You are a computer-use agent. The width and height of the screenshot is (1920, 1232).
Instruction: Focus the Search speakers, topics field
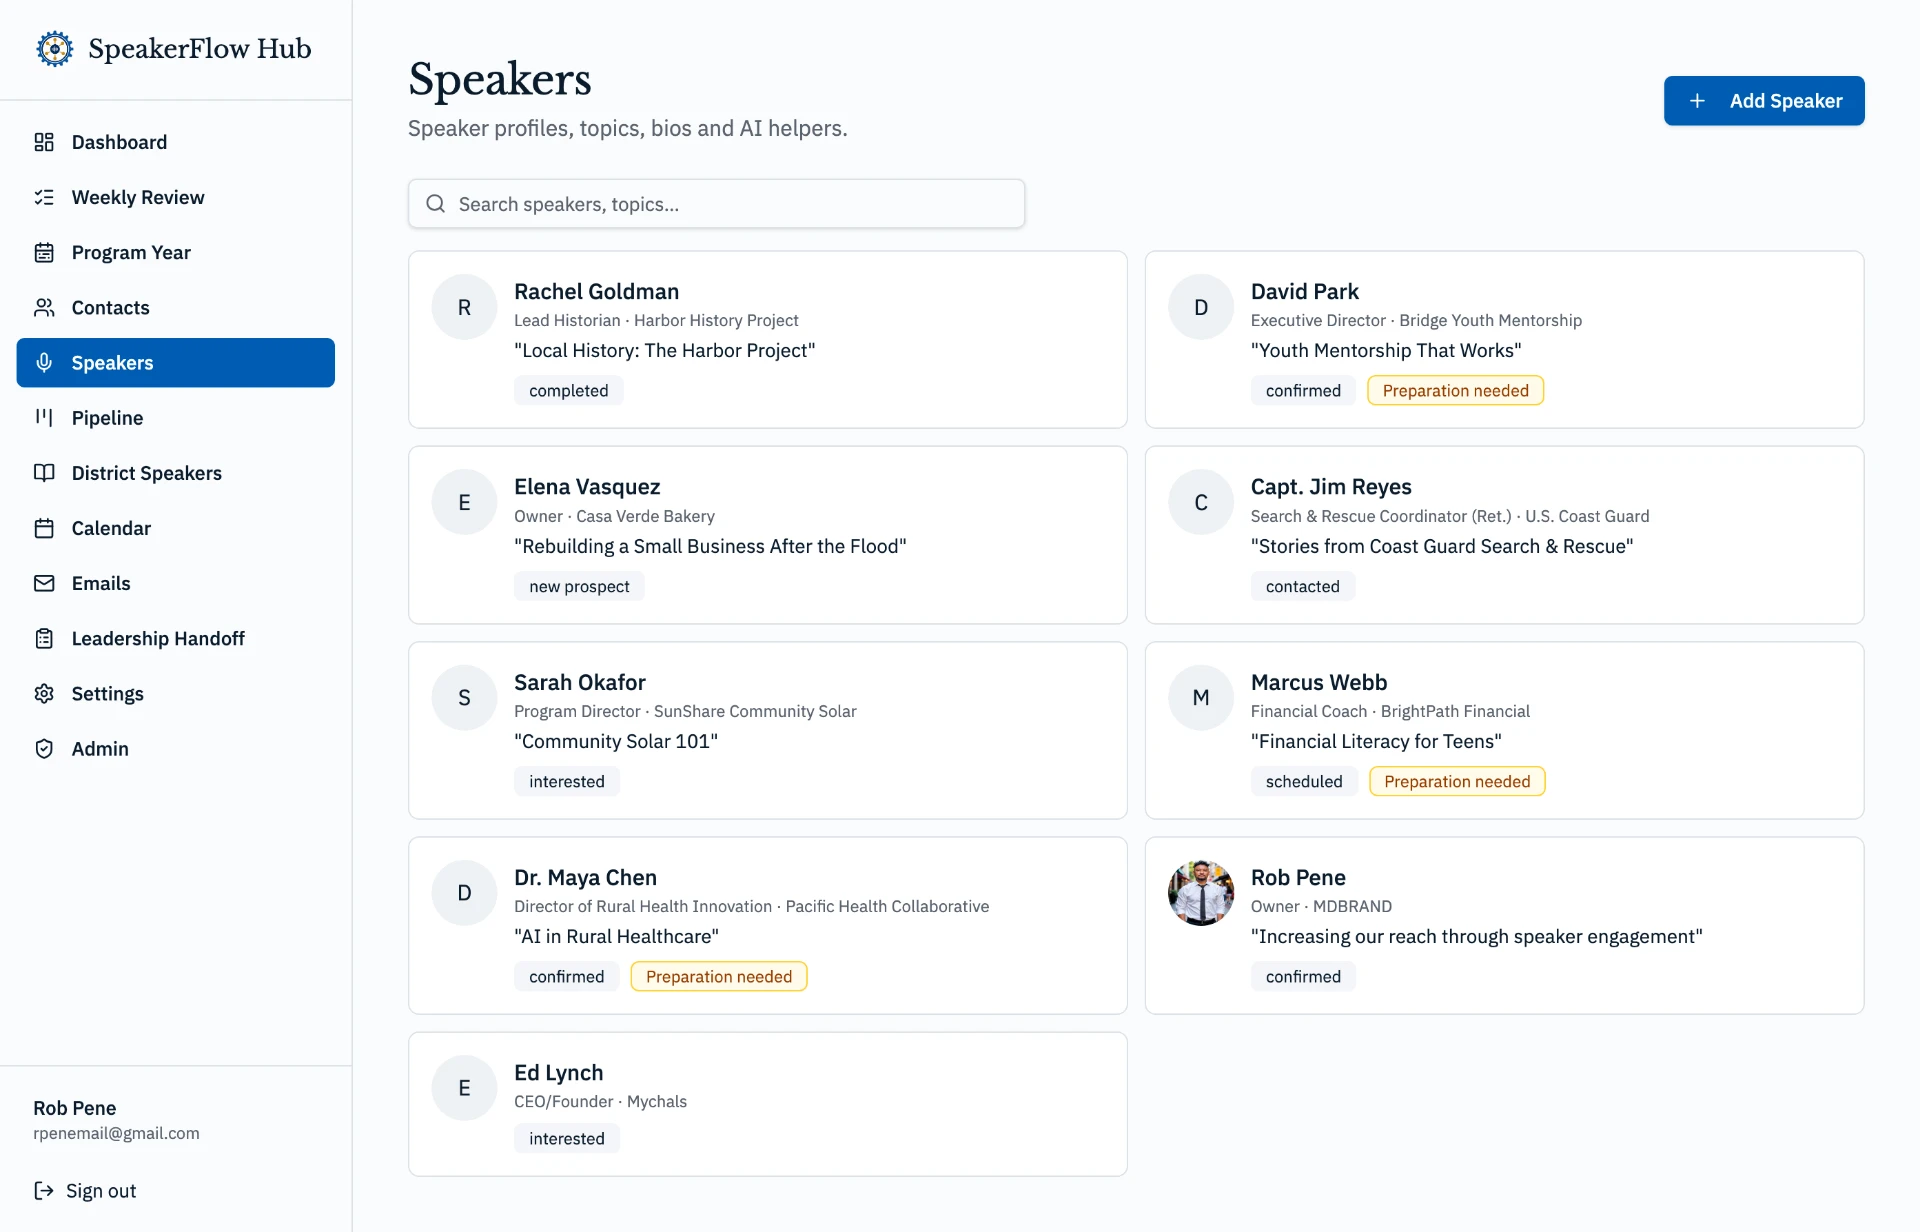717,204
